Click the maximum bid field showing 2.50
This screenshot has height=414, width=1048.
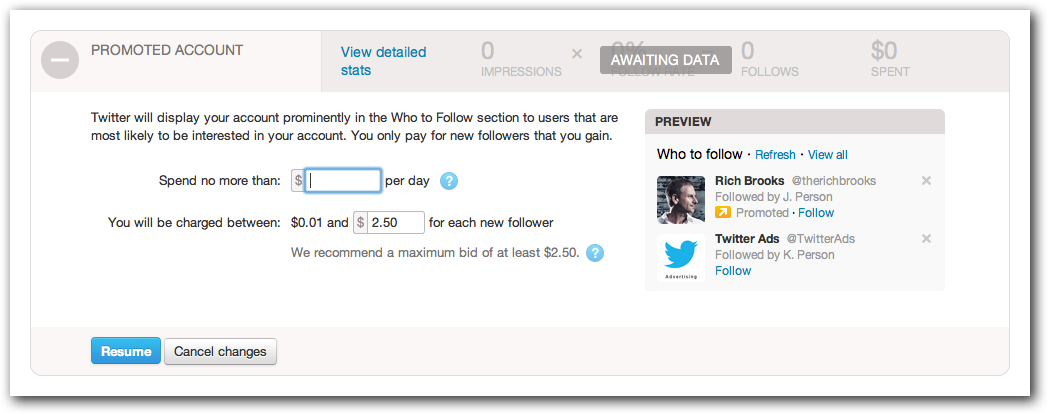[x=396, y=222]
